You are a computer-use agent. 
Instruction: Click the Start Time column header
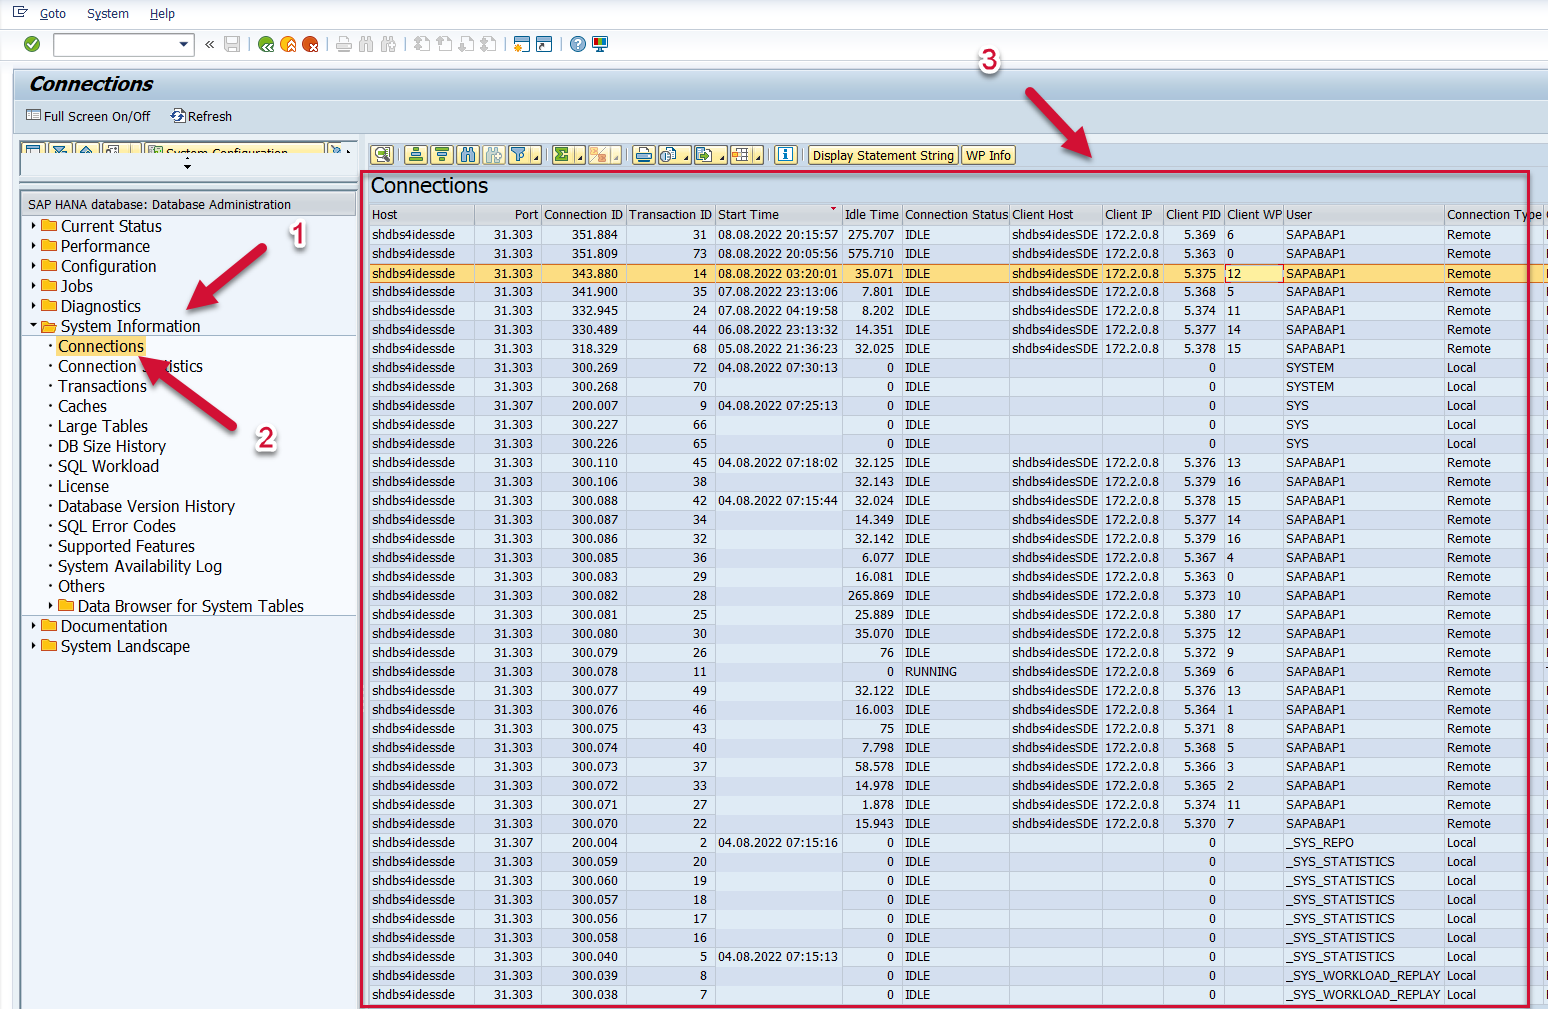point(748,215)
